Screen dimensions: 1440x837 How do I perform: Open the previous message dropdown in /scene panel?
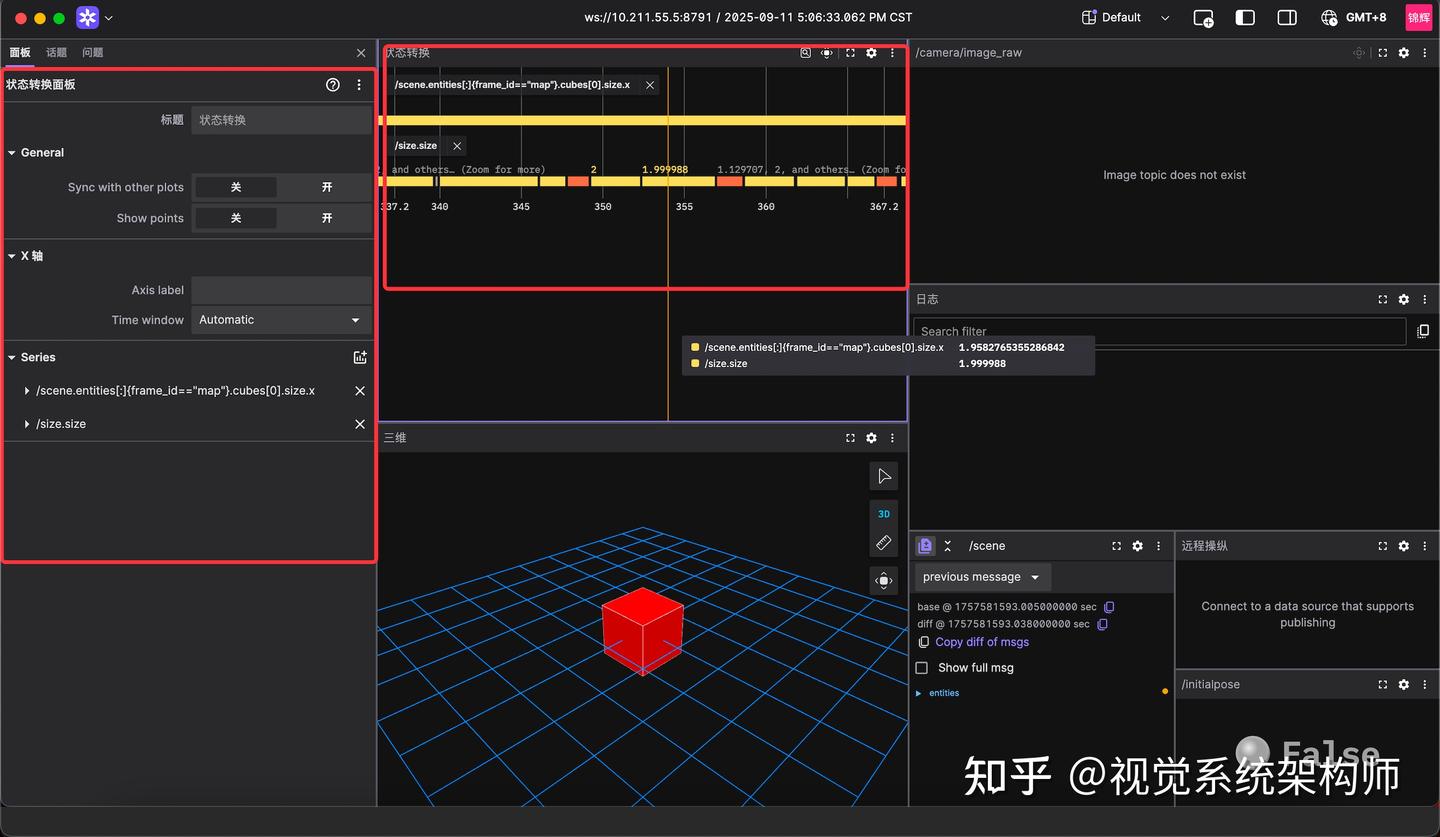click(980, 577)
